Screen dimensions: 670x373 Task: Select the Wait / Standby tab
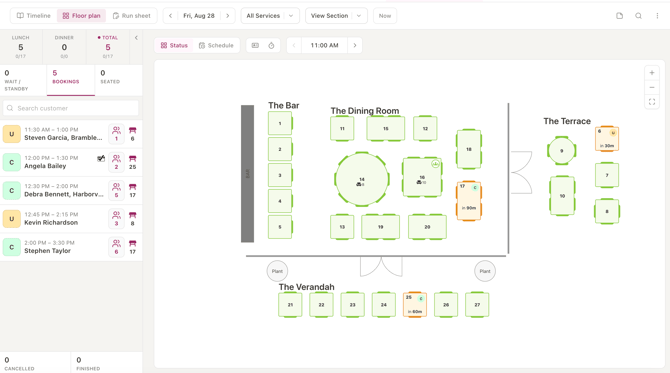[x=23, y=80]
